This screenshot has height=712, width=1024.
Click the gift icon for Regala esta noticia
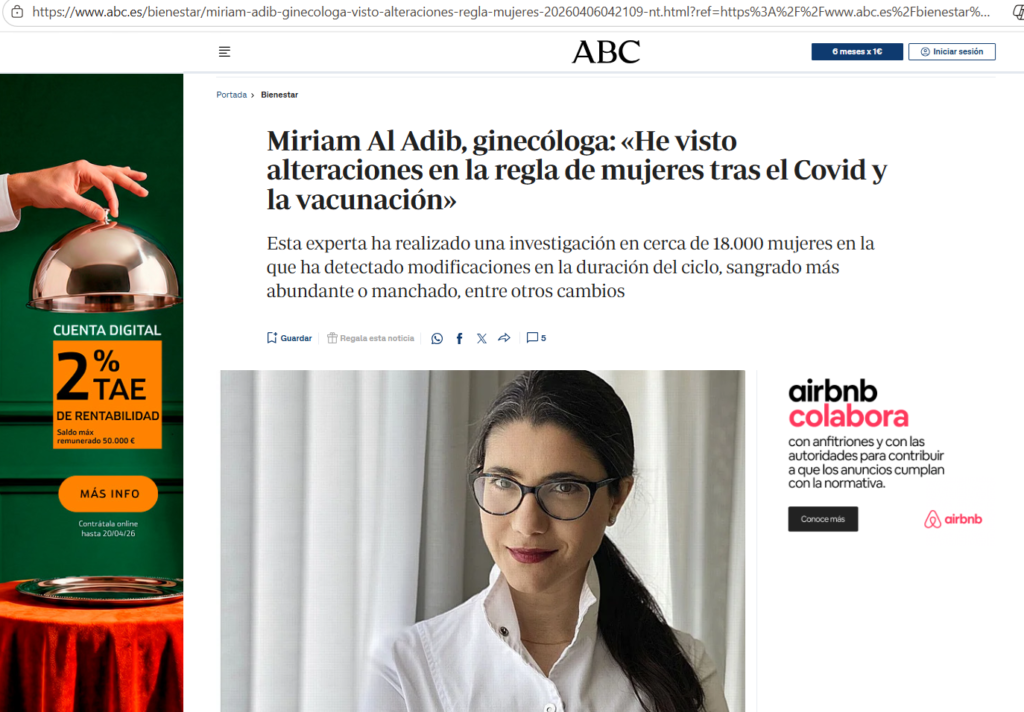tap(332, 338)
